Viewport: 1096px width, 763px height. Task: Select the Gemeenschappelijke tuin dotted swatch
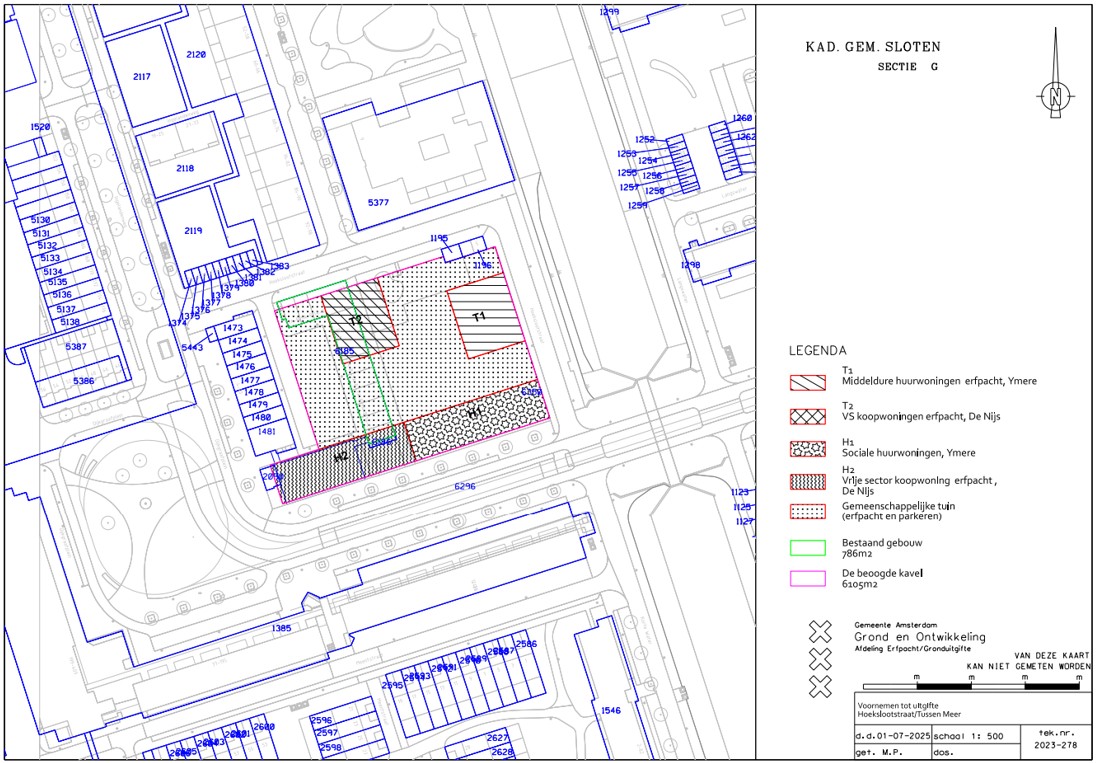coord(807,512)
